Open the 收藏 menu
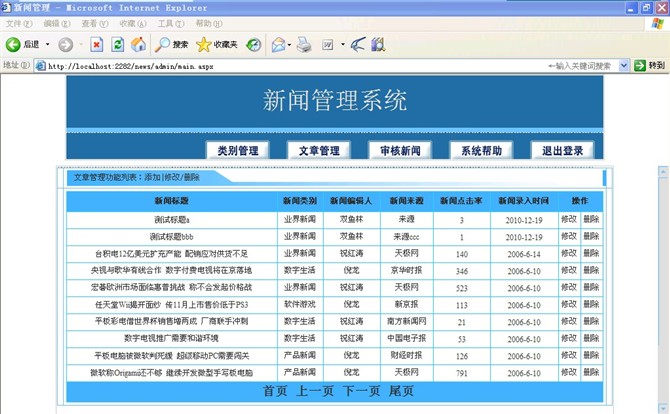Screen dimensions: 670x414 [133, 23]
